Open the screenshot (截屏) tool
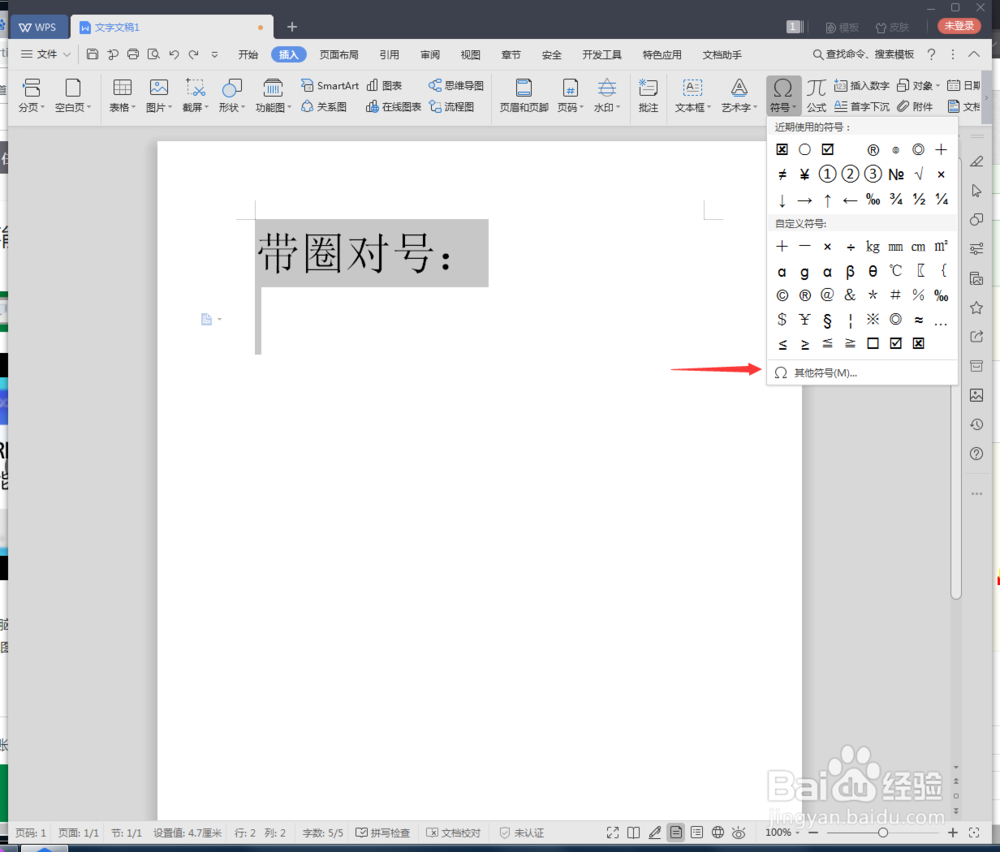 click(x=195, y=95)
